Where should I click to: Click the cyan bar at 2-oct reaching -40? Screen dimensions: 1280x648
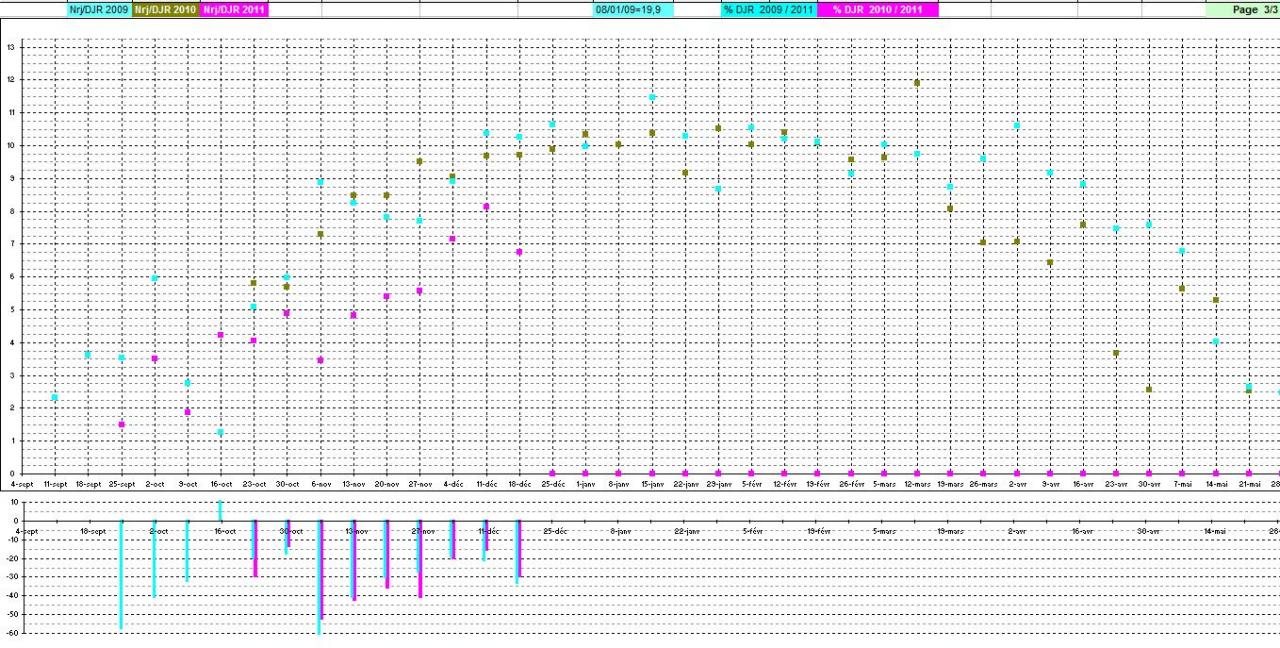tap(154, 558)
